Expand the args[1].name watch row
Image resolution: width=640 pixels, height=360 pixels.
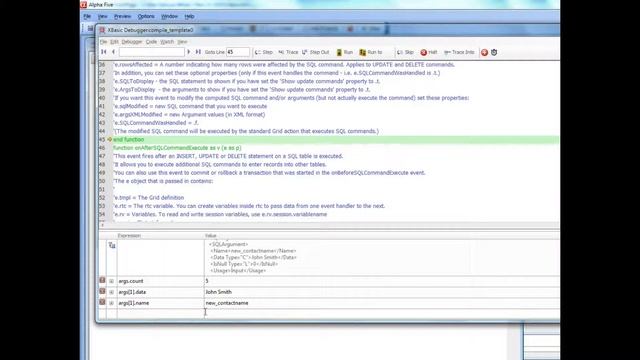111,303
